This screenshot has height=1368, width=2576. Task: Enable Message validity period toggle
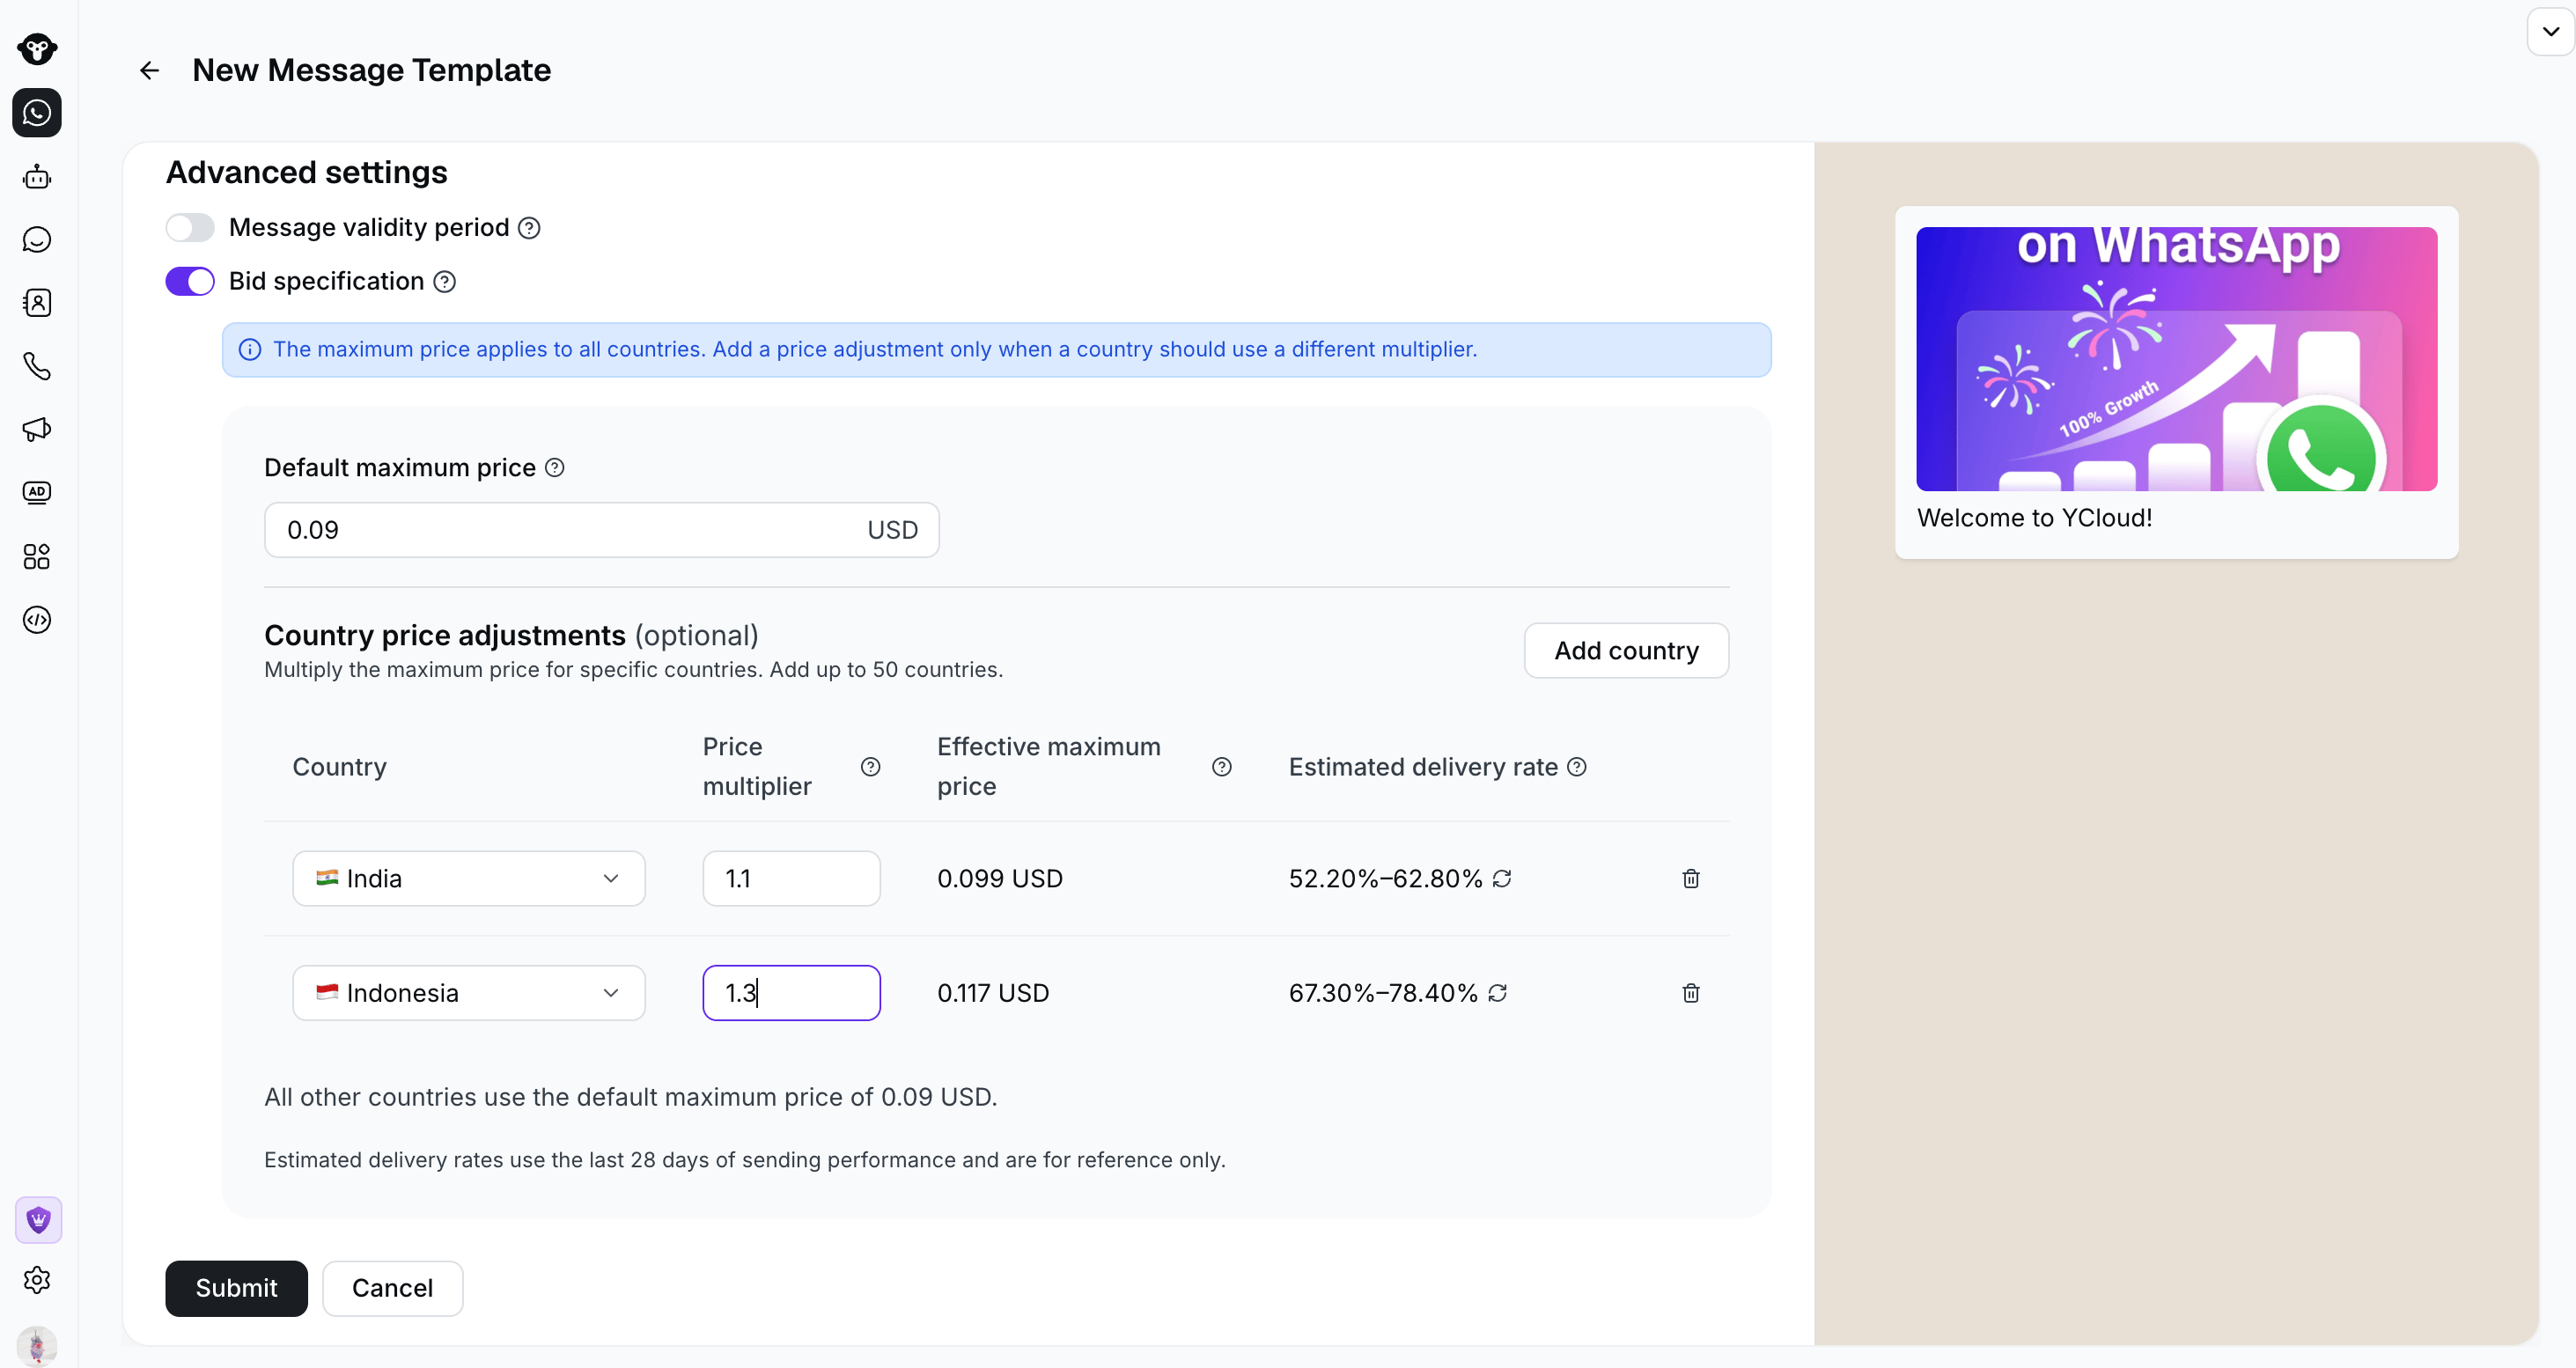[x=190, y=228]
